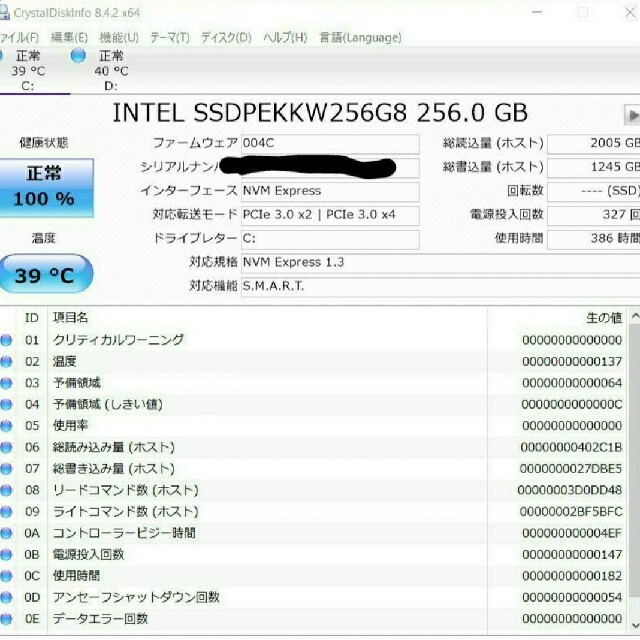The image size is (640, 640).
Task: Select the C: drive 39 °C tab
Action: [28, 70]
